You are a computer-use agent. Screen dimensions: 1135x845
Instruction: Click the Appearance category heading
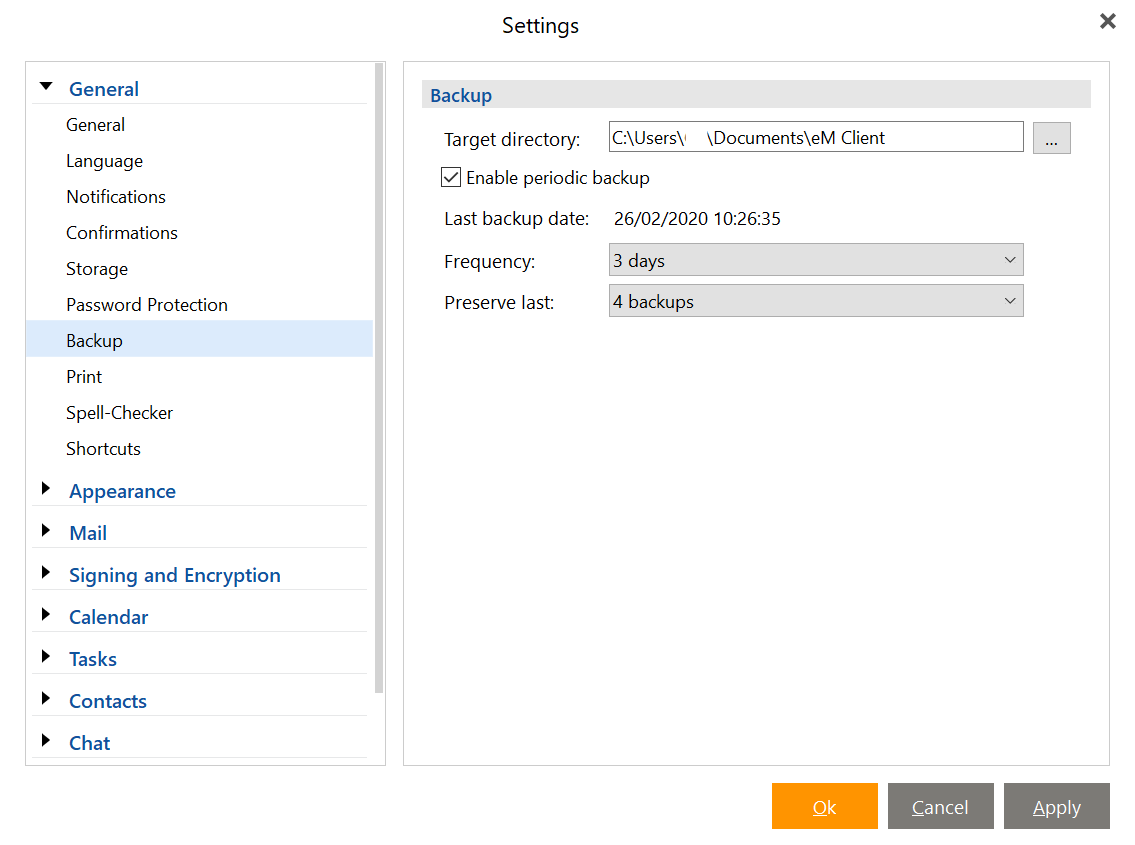[122, 492]
